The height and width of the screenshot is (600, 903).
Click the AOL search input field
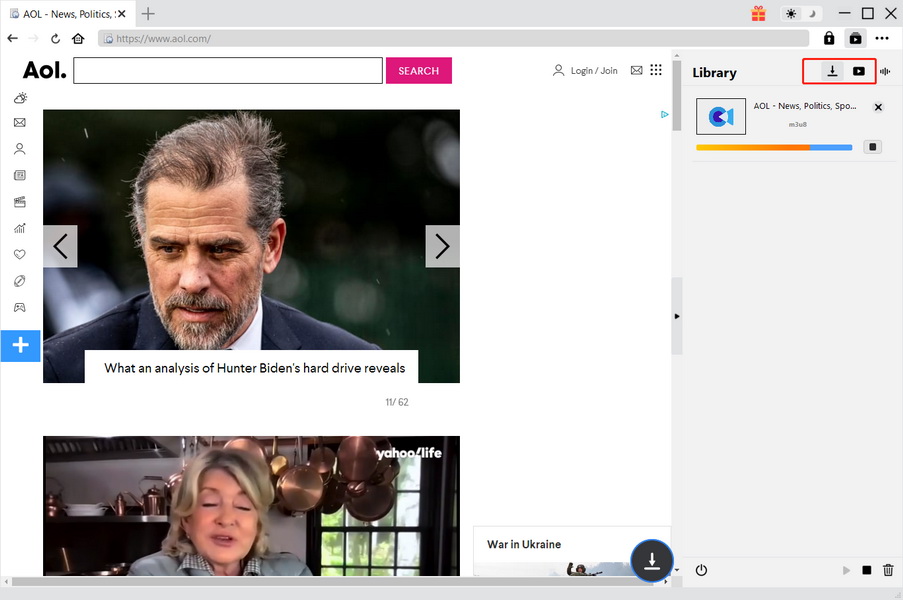228,71
